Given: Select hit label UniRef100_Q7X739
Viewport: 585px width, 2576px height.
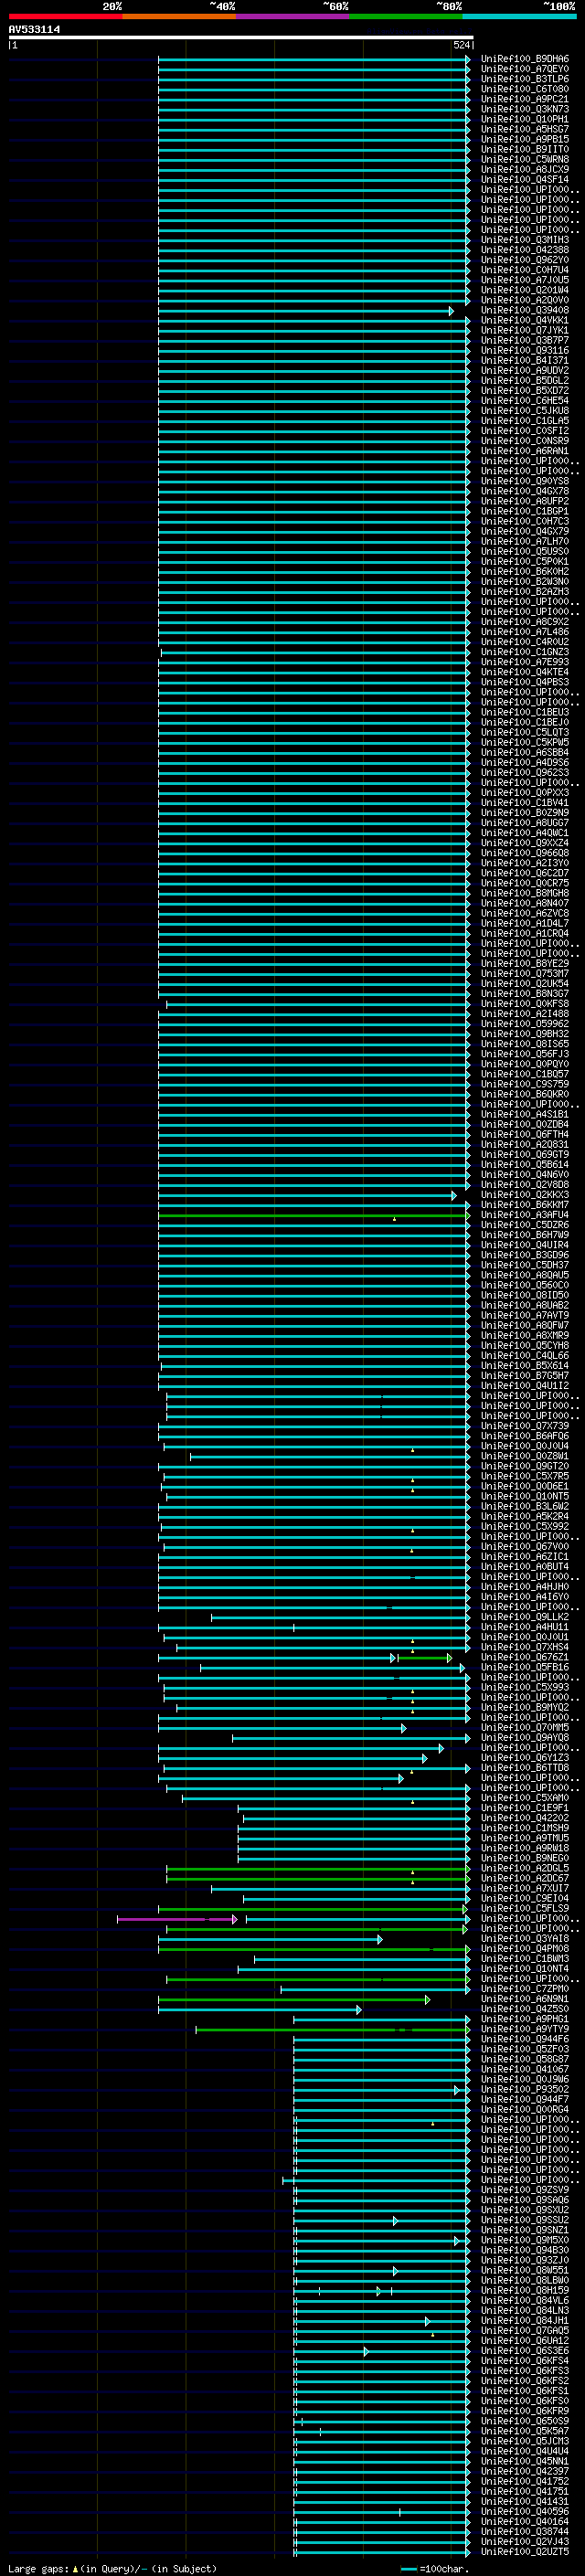Looking at the screenshot, I should coord(525,1426).
